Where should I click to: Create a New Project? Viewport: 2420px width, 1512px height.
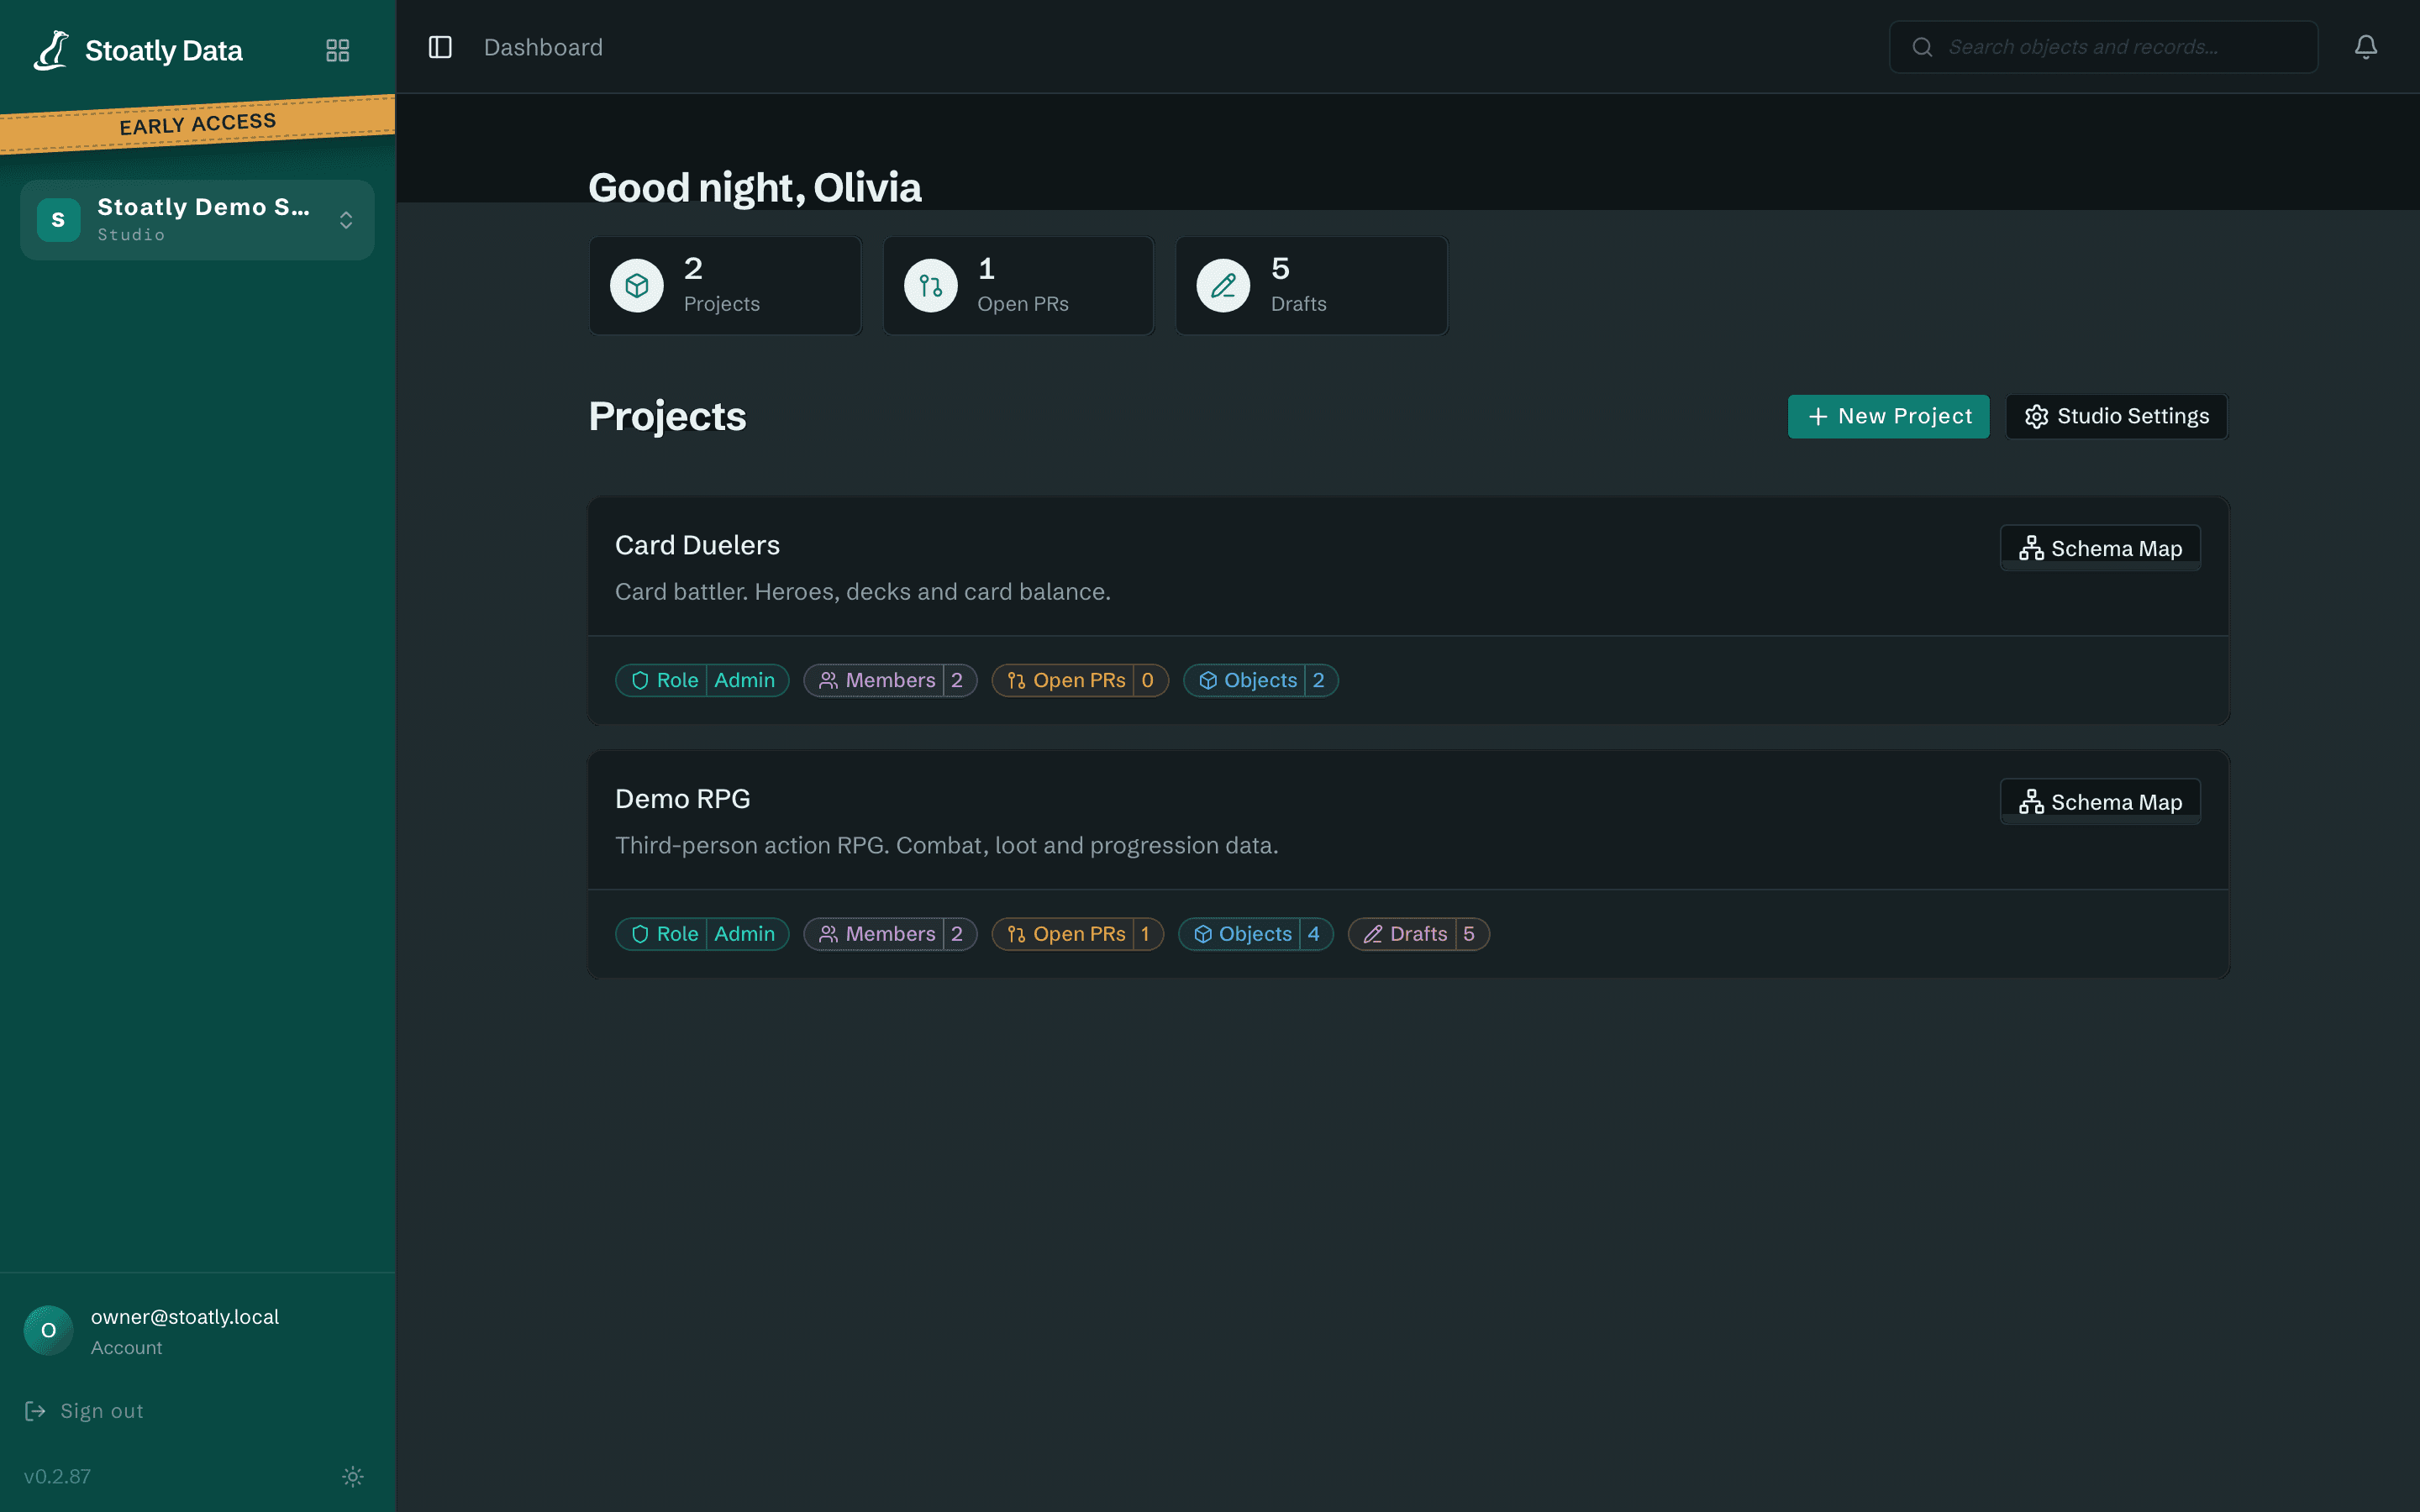point(1888,416)
